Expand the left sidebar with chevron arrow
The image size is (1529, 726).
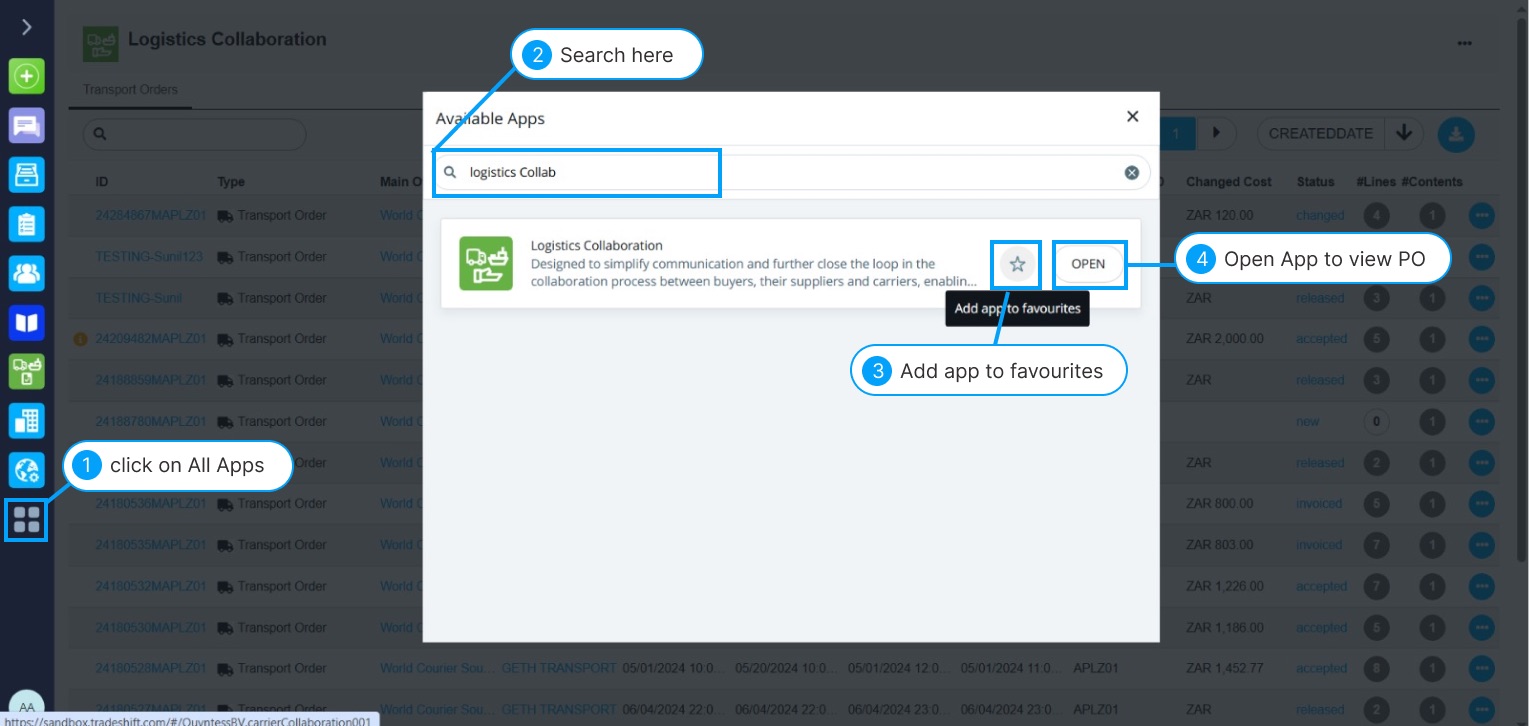[x=27, y=27]
